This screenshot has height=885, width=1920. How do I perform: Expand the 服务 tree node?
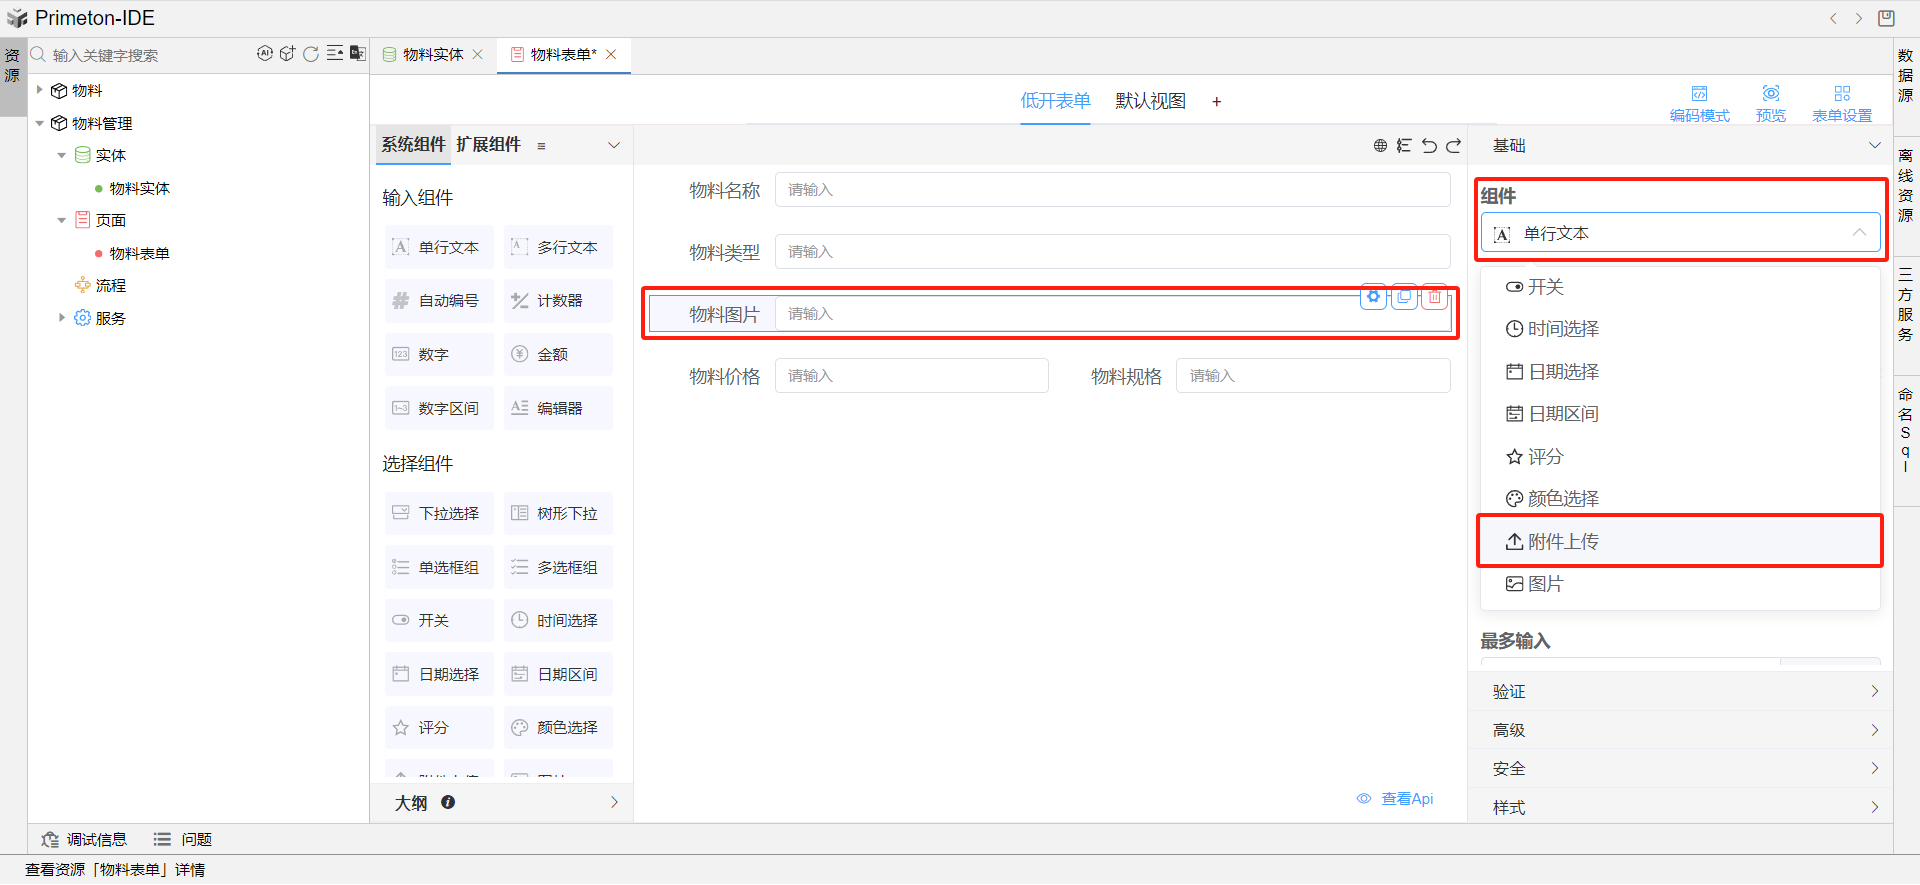point(61,318)
